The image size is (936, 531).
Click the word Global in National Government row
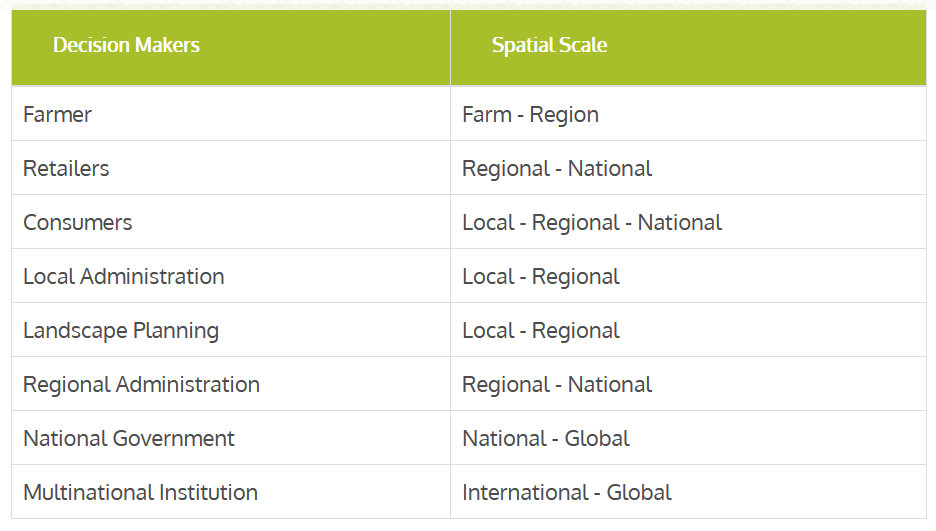[597, 439]
